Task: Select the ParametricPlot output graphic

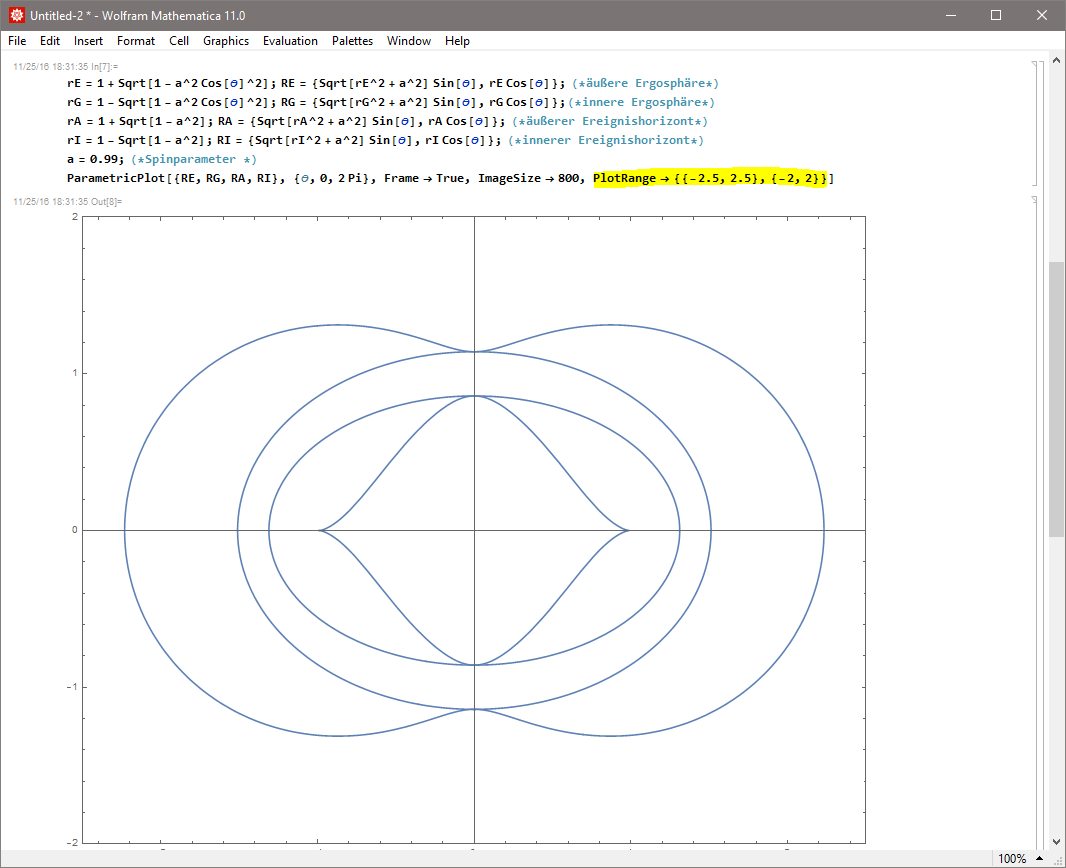Action: click(473, 530)
